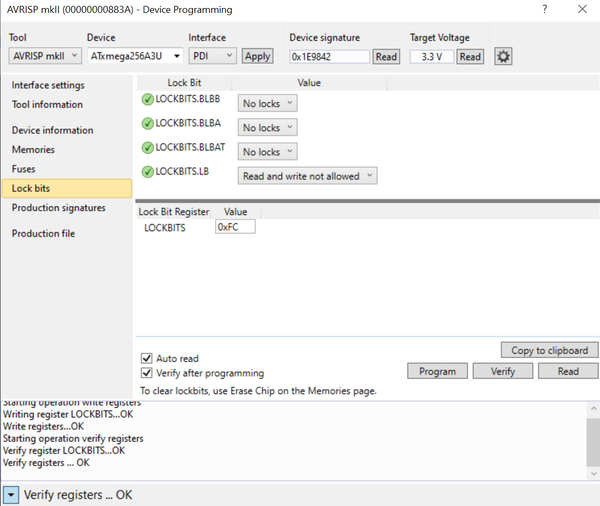Screen dimensions: 600x506
Task: Click Read next to Device signature
Action: click(386, 57)
